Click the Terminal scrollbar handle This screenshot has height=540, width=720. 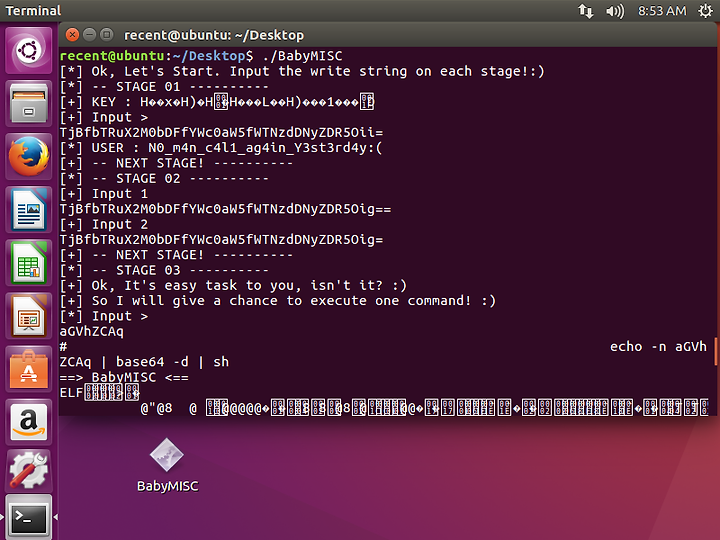(x=715, y=351)
